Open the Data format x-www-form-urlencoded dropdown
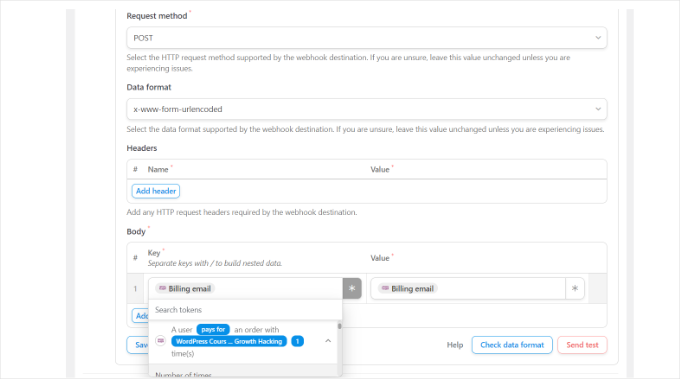The image size is (680, 379). pos(366,109)
